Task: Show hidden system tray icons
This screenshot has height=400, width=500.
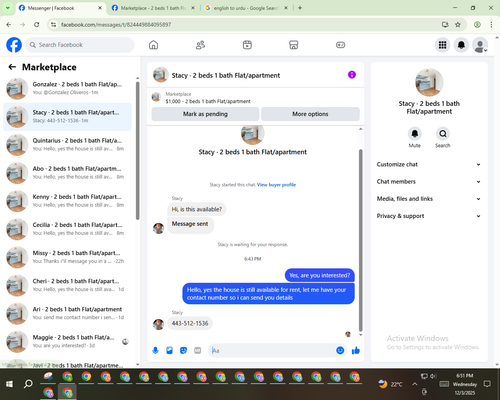Action: pos(415,384)
